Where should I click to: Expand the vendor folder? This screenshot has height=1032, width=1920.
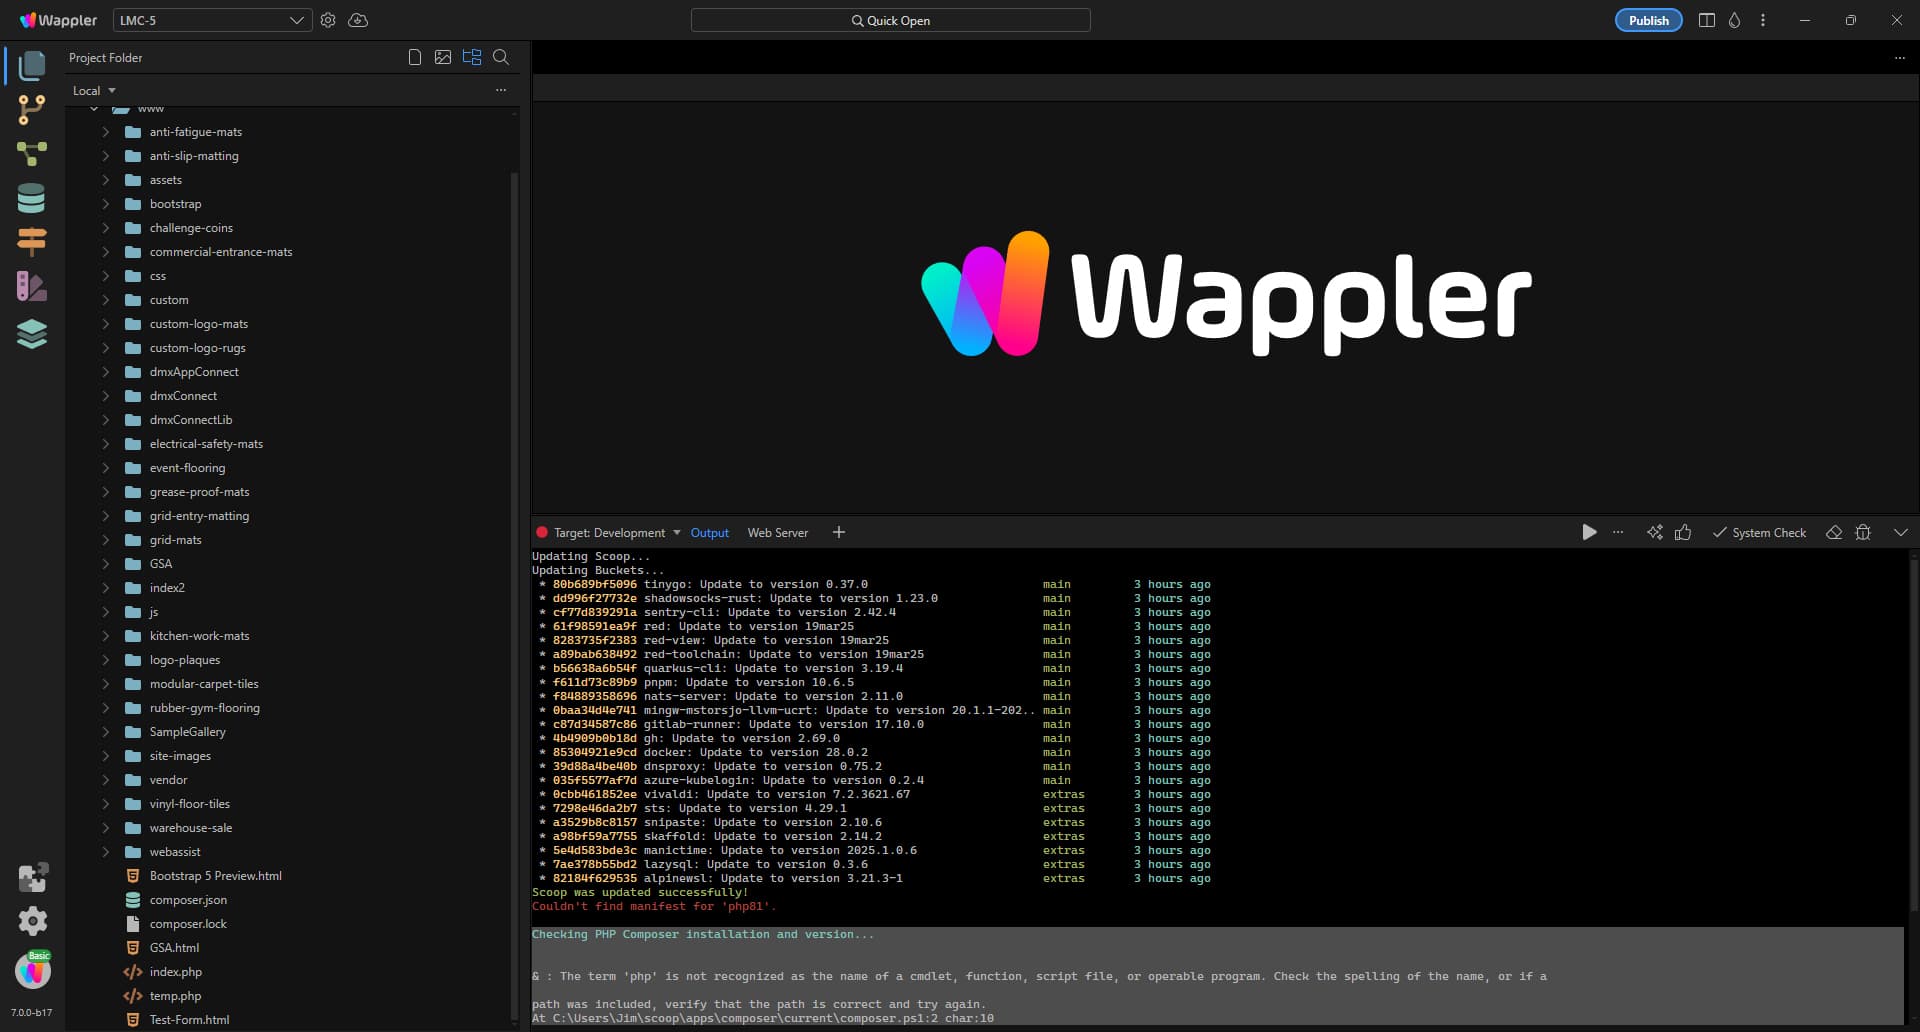click(106, 780)
